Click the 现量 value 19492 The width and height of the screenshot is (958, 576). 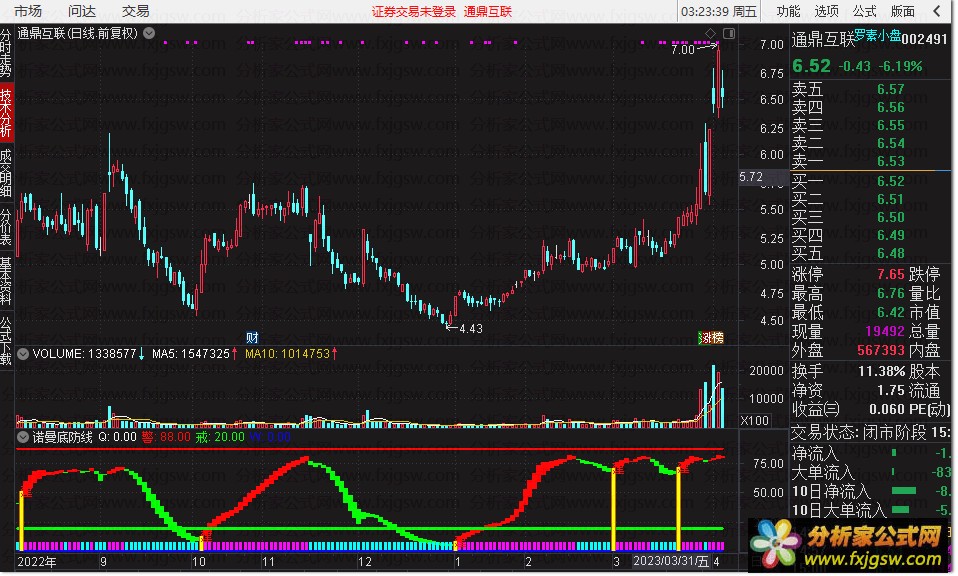pyautogui.click(x=885, y=331)
